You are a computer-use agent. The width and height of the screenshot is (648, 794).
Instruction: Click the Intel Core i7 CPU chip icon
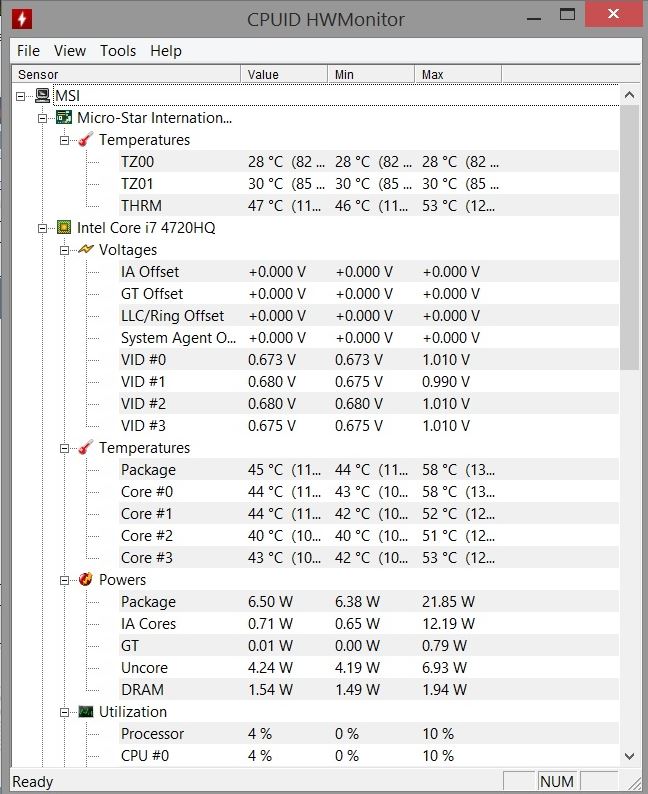[64, 227]
